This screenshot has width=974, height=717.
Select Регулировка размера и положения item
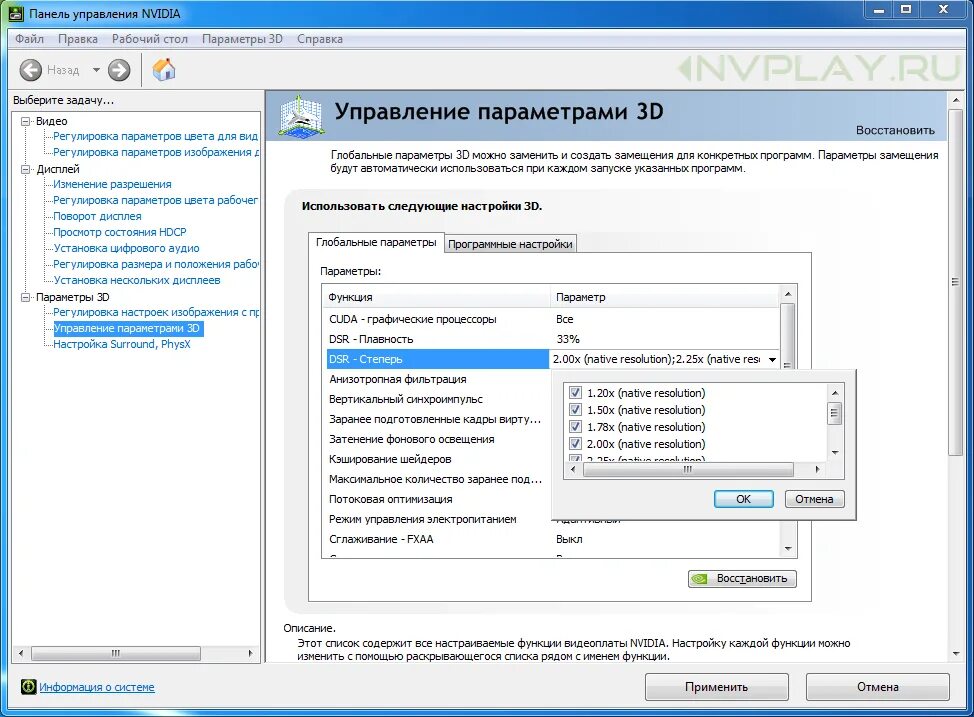click(155, 264)
